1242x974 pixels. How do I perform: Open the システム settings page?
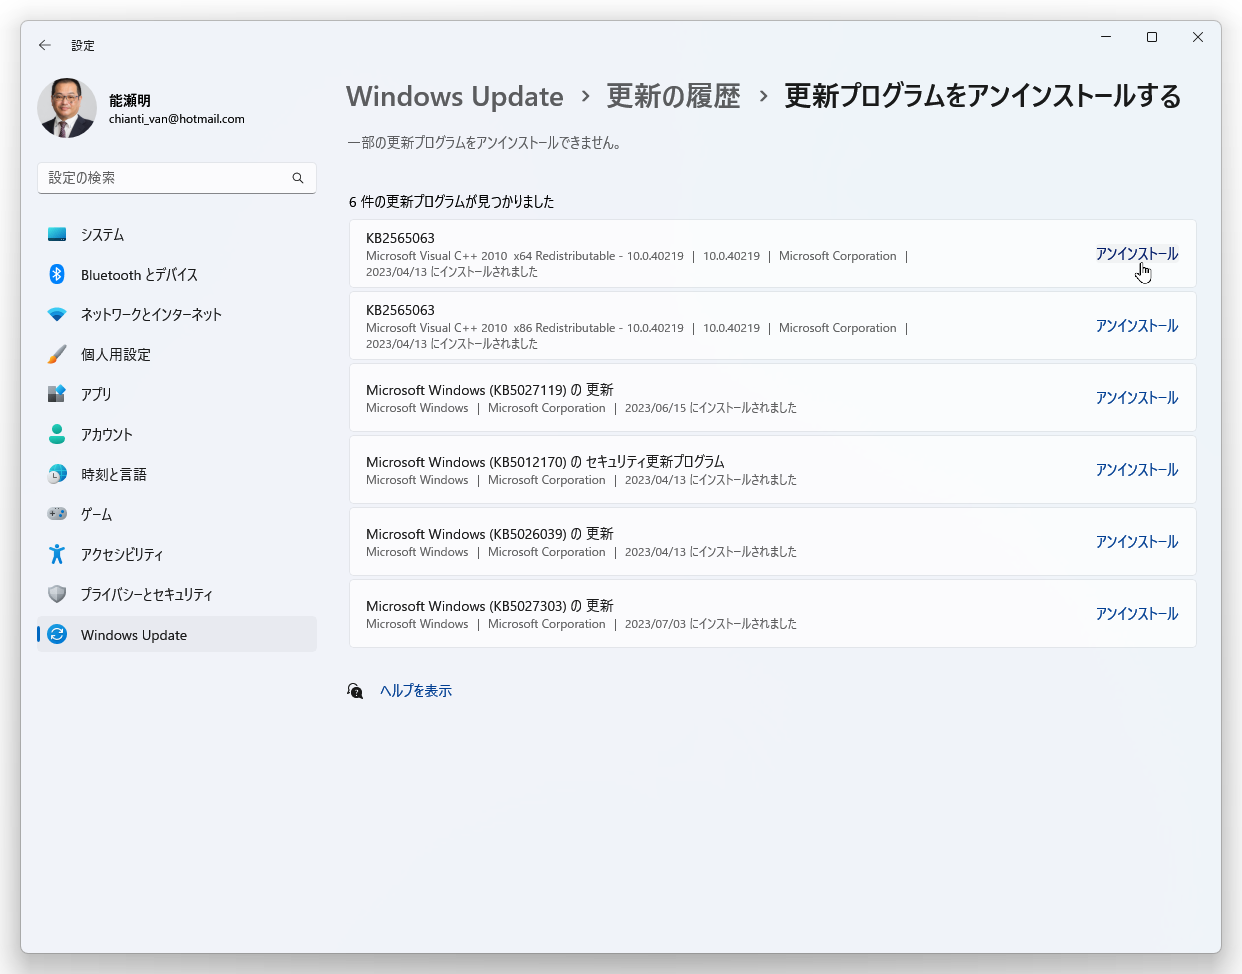(177, 234)
